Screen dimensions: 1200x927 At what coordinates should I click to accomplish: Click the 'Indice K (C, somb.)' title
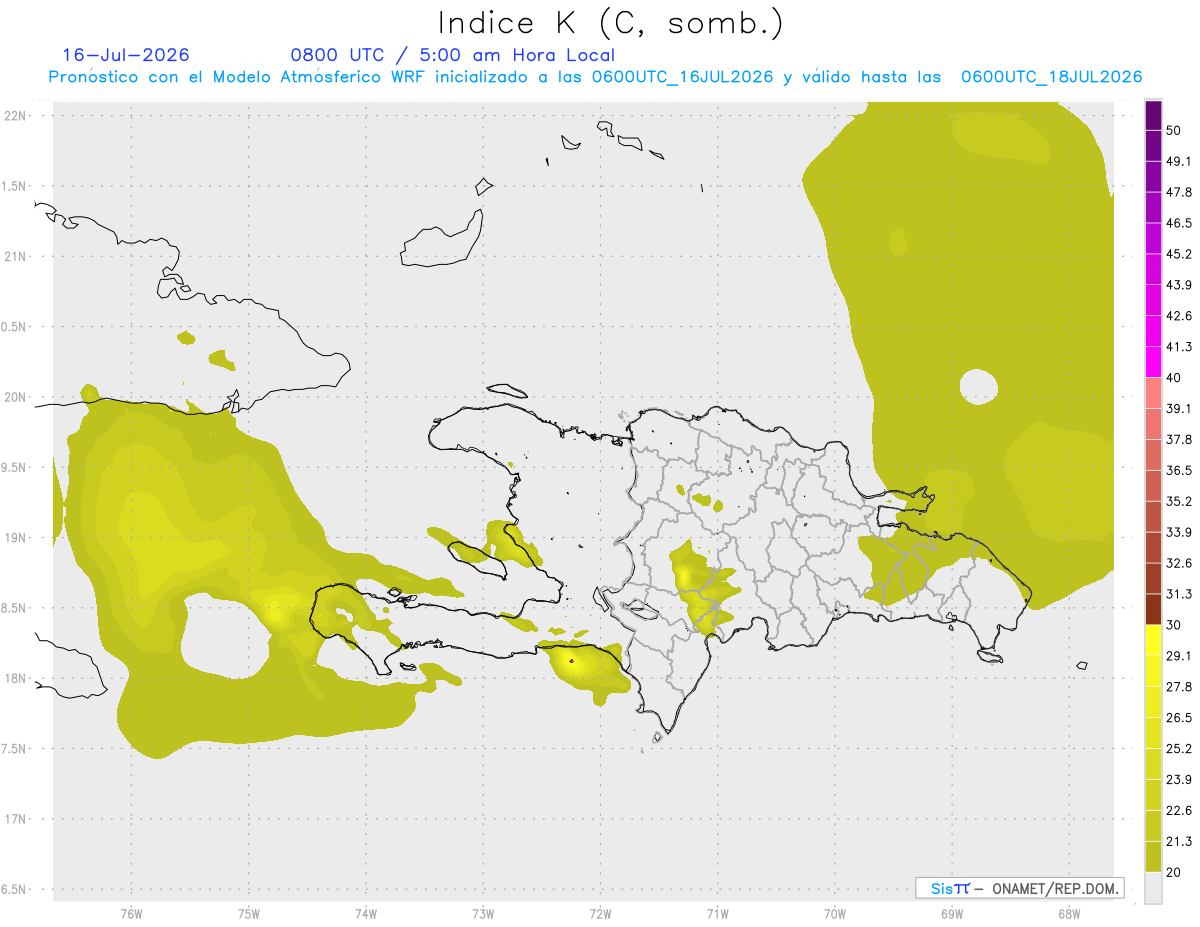click(x=609, y=23)
